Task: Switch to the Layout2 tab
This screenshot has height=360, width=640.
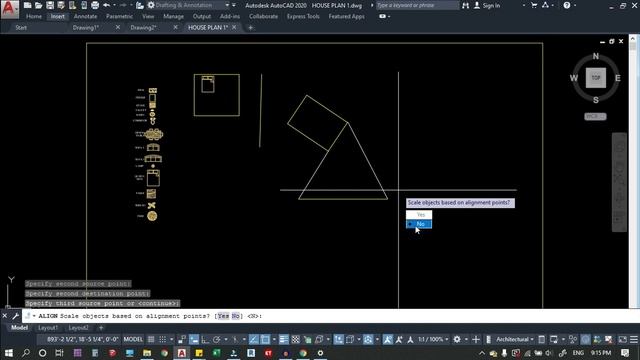Action: [x=78, y=328]
